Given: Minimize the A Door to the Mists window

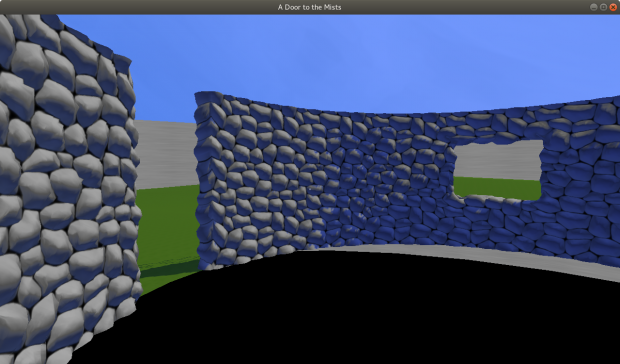Looking at the screenshot, I should tap(594, 7).
